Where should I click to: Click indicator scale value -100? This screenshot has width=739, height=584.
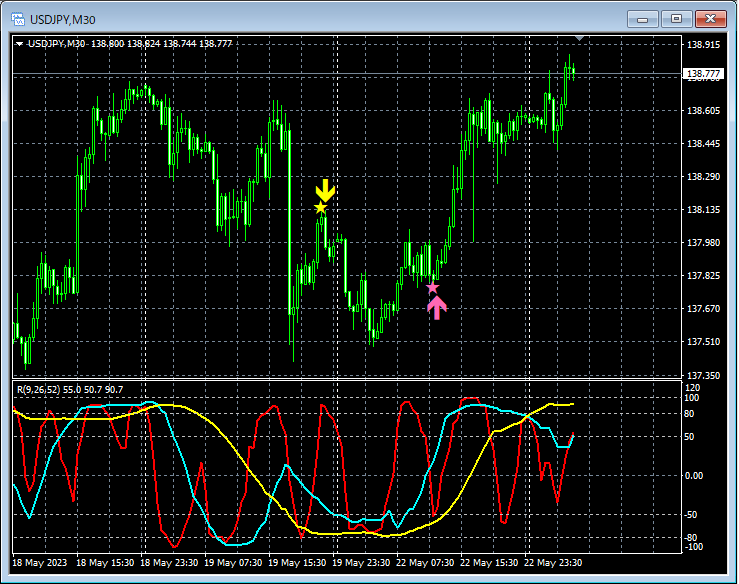[x=693, y=547]
